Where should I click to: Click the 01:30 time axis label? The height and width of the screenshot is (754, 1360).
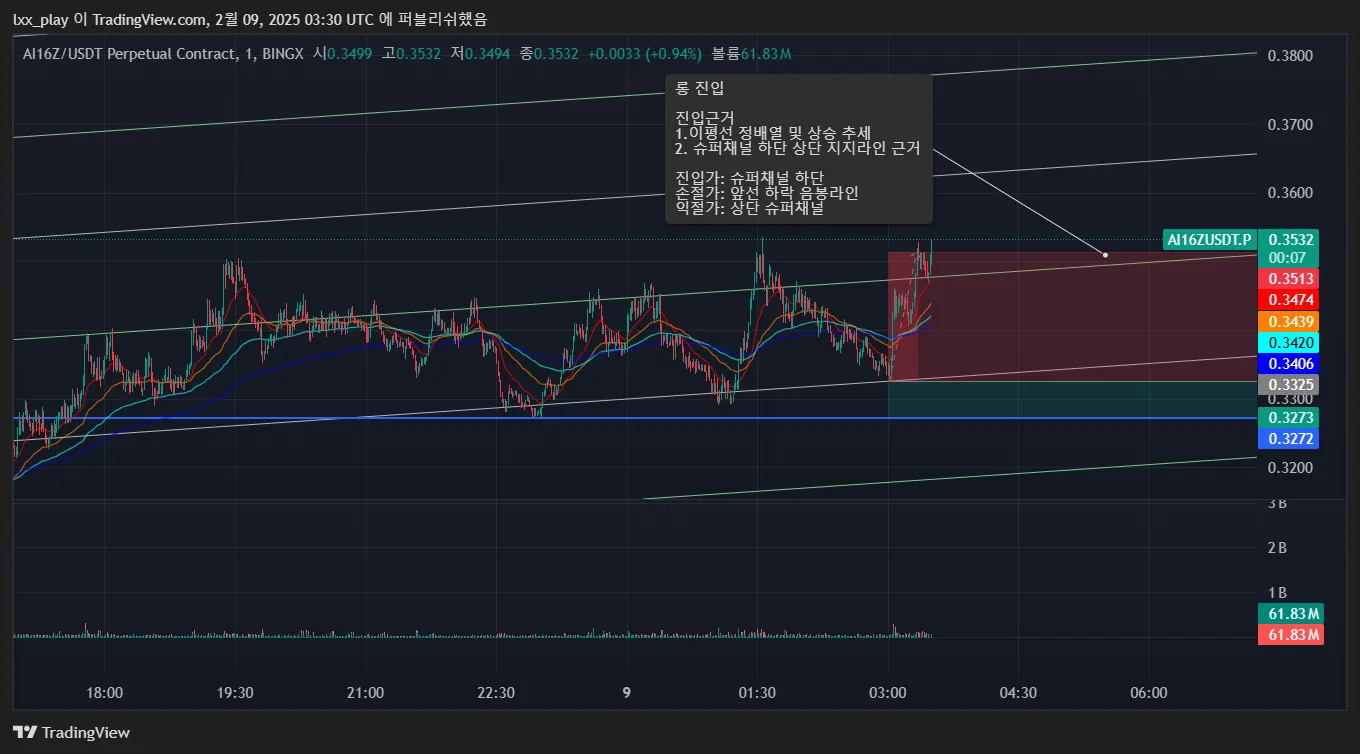coord(757,693)
